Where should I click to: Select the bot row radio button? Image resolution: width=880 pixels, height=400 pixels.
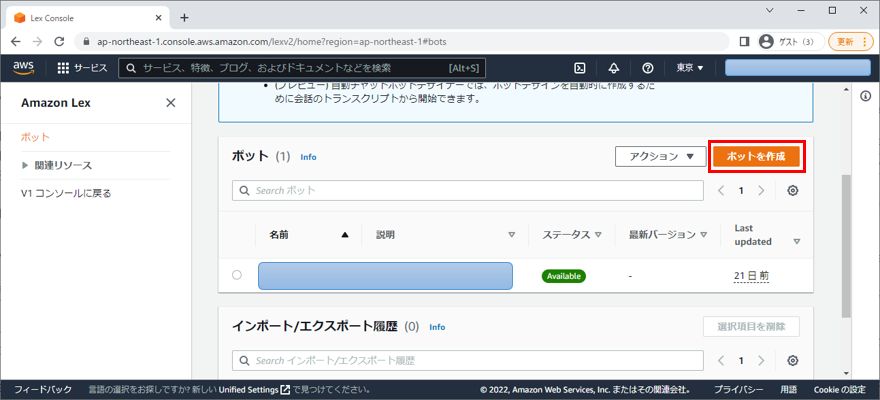(x=237, y=275)
